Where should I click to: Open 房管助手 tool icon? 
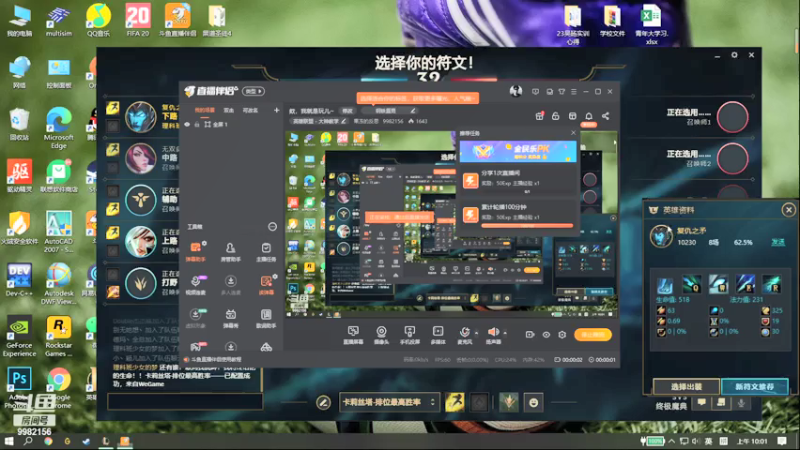231,252
